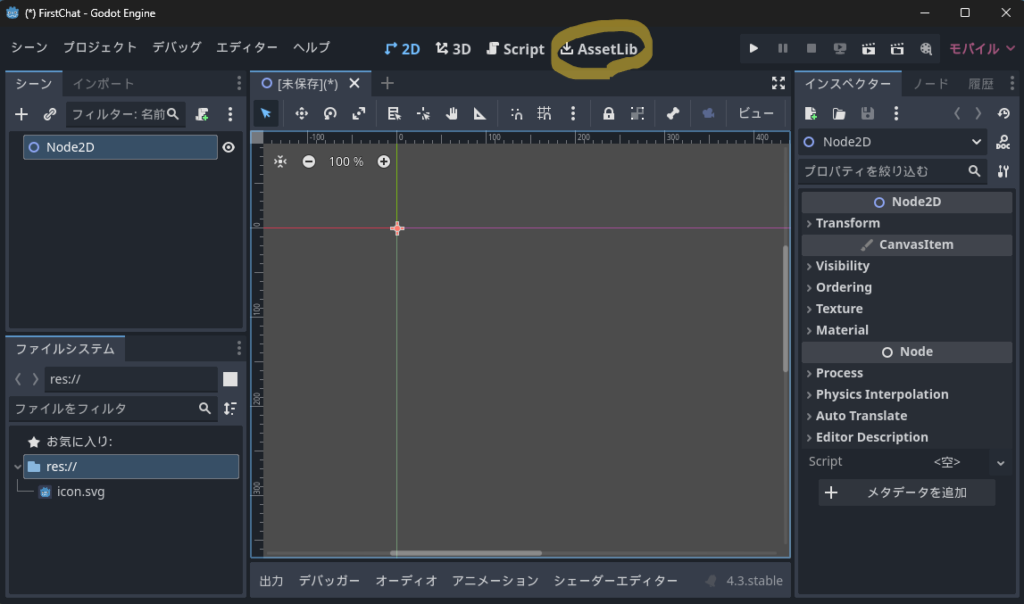Open snapping options three-dot menu

tap(573, 114)
